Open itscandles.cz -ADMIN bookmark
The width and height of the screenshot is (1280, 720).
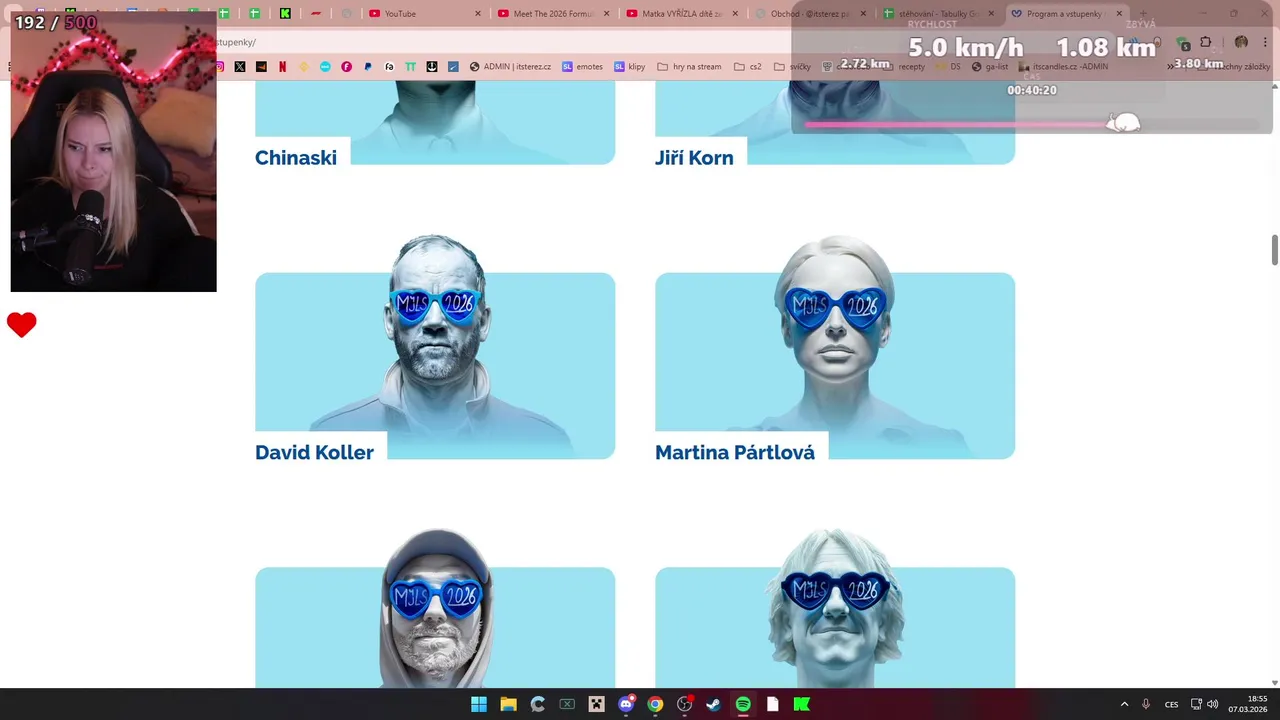coord(1063,67)
